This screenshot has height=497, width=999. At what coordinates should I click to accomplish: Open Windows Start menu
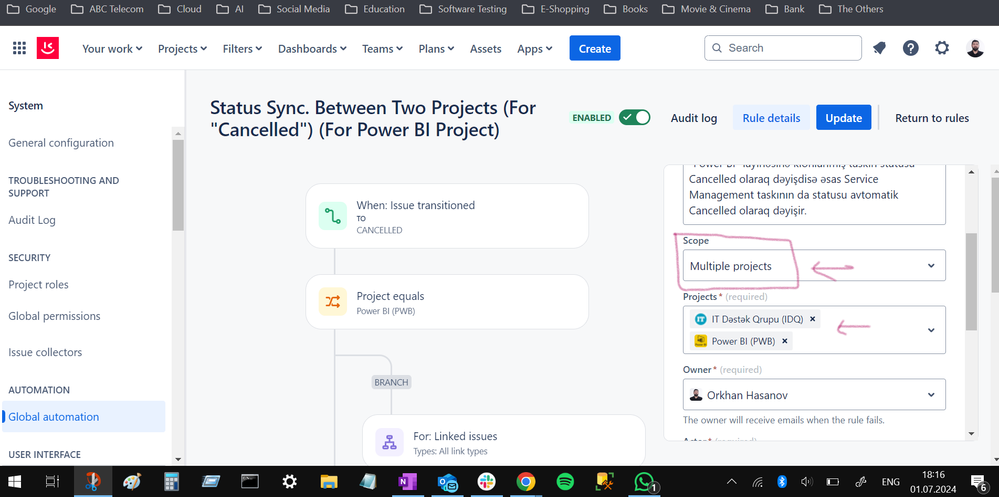pos(14,482)
